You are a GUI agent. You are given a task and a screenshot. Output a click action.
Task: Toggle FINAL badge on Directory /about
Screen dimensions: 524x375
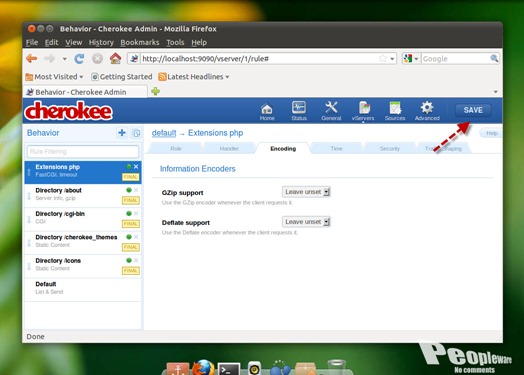tap(131, 200)
